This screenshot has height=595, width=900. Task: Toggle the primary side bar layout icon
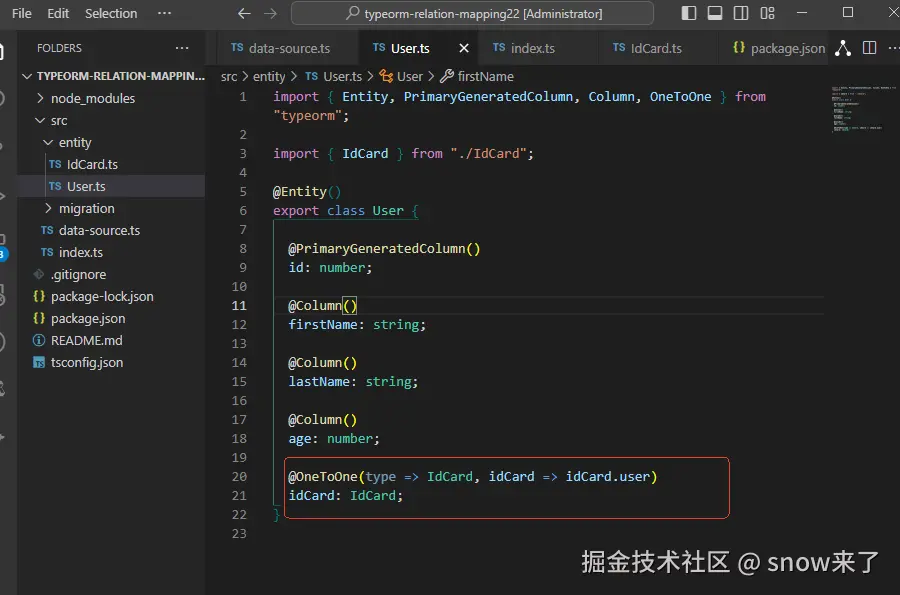point(689,14)
